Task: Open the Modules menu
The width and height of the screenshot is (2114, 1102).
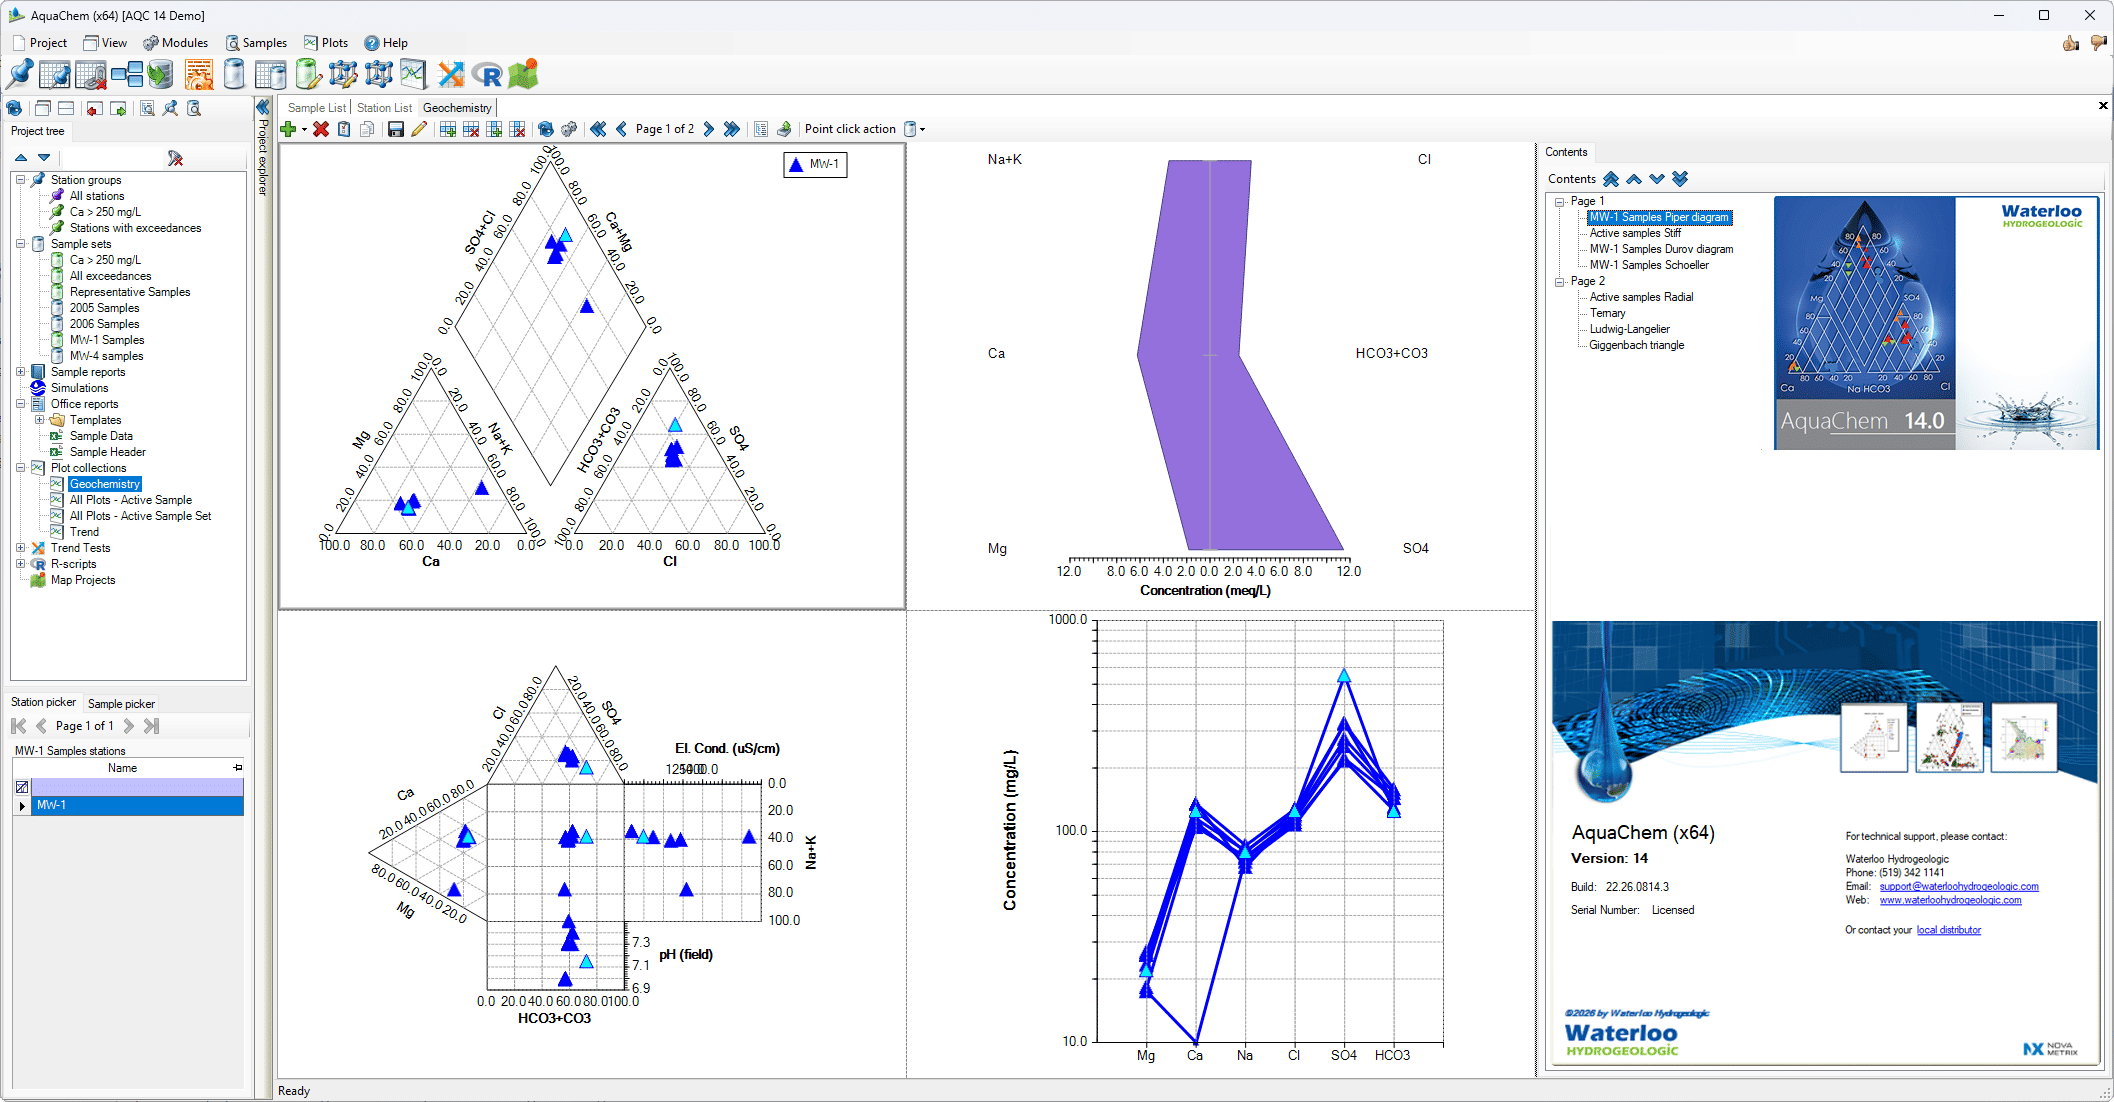Action: click(175, 43)
